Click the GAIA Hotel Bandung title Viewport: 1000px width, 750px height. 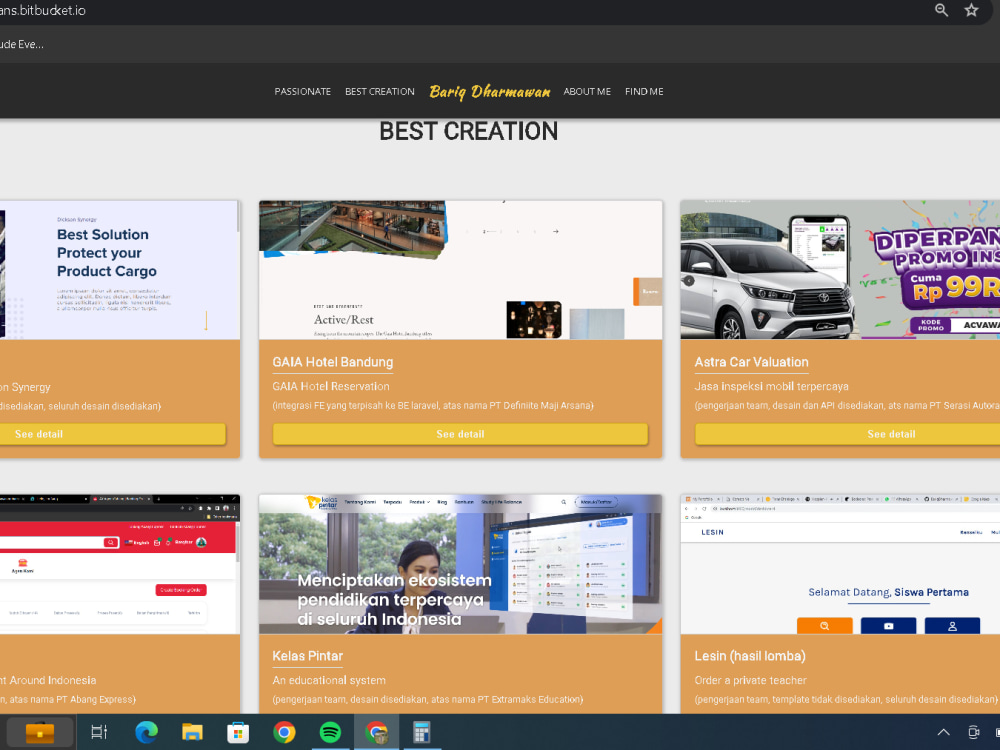332,362
